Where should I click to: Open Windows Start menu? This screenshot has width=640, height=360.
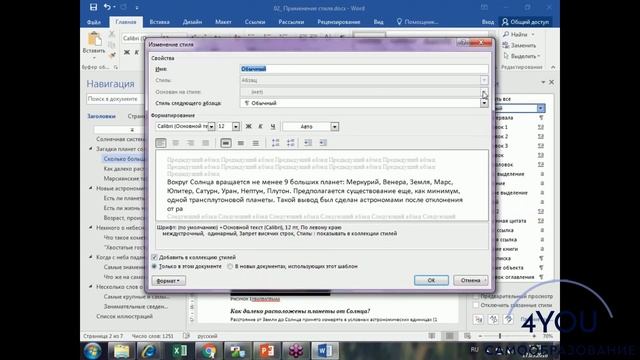(x=93, y=351)
